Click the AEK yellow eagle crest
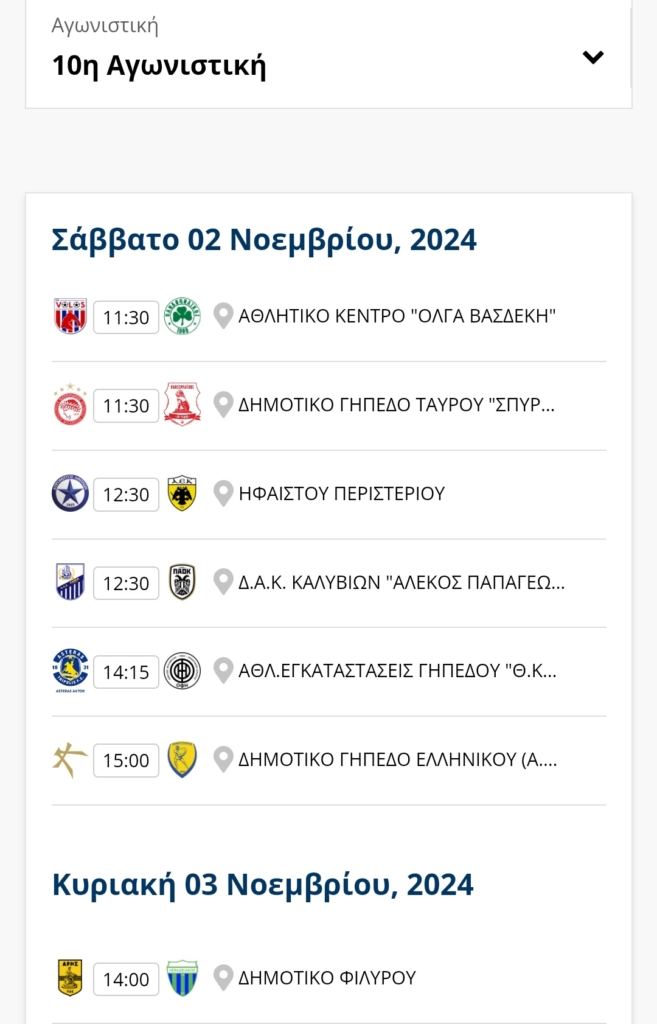Image resolution: width=657 pixels, height=1024 pixels. coord(182,494)
